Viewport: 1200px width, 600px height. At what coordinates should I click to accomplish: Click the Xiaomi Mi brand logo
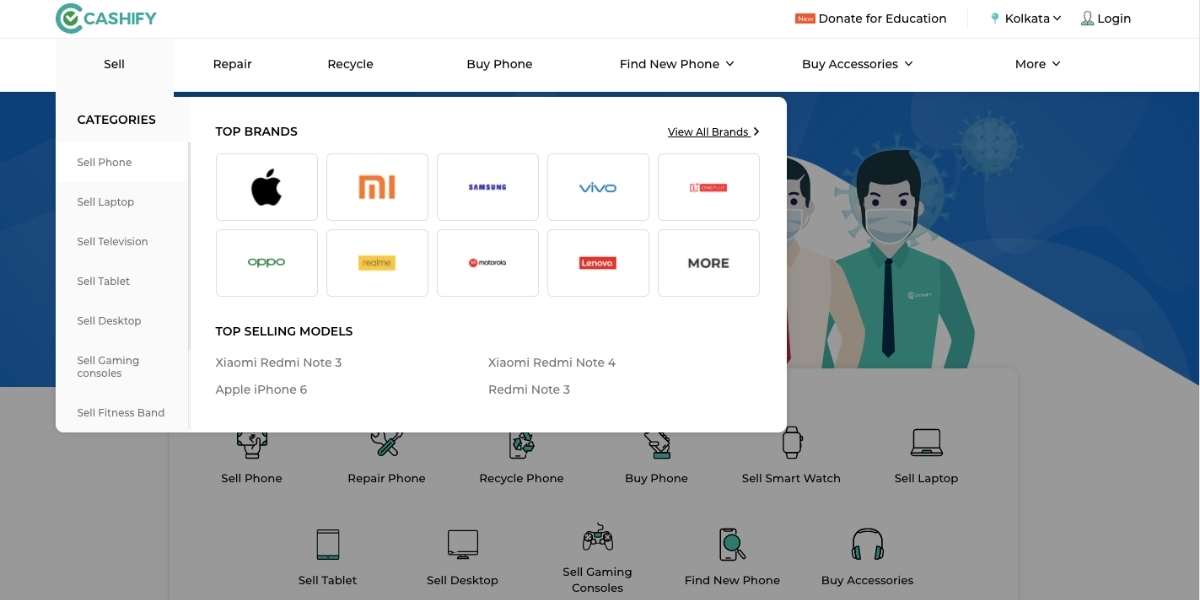coord(377,187)
